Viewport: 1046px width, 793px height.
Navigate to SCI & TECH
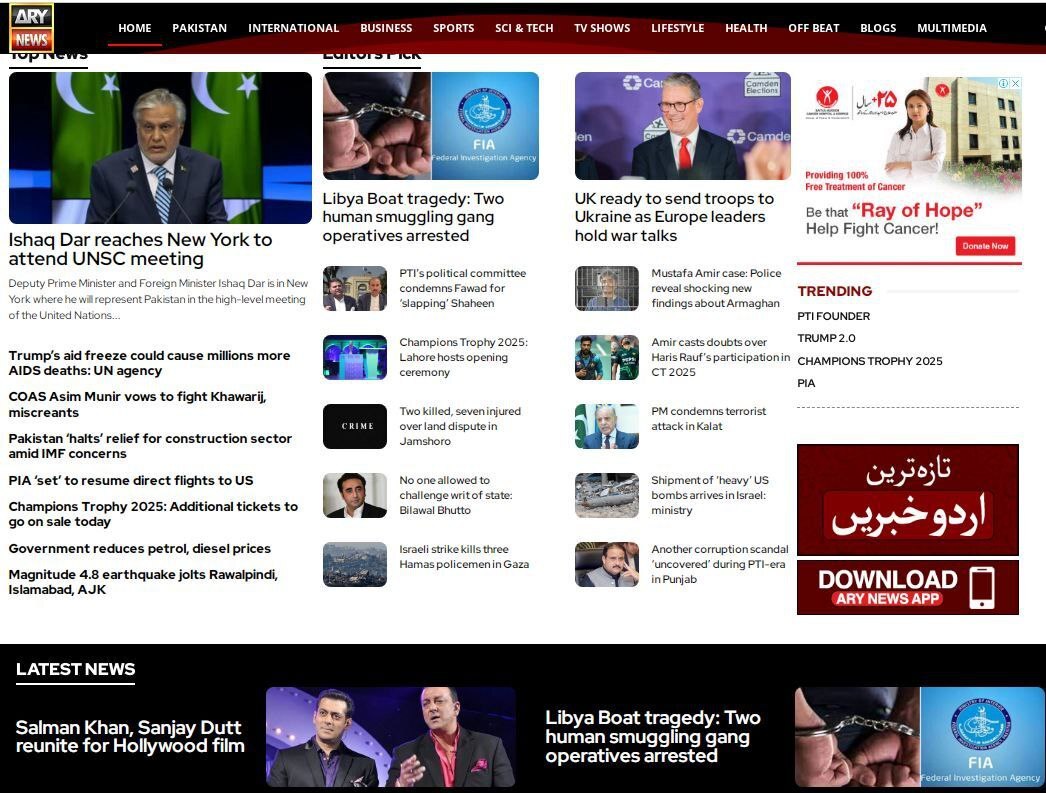click(524, 28)
